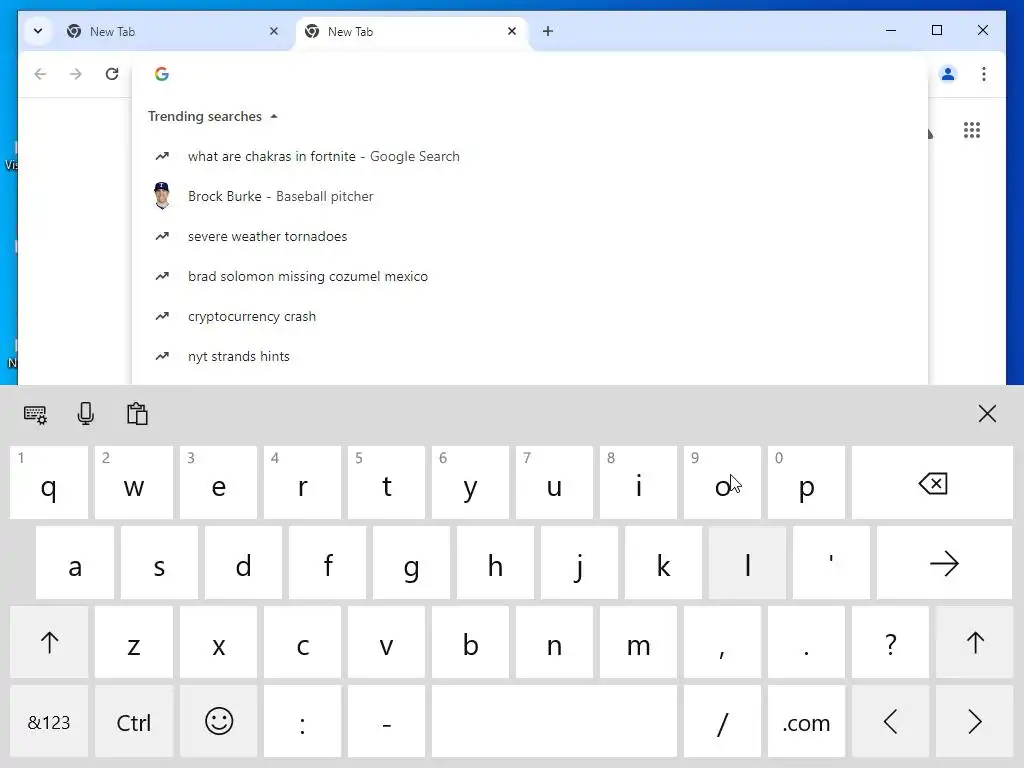Close the second active New Tab
Image resolution: width=1024 pixels, height=768 pixels.
pyautogui.click(x=512, y=31)
